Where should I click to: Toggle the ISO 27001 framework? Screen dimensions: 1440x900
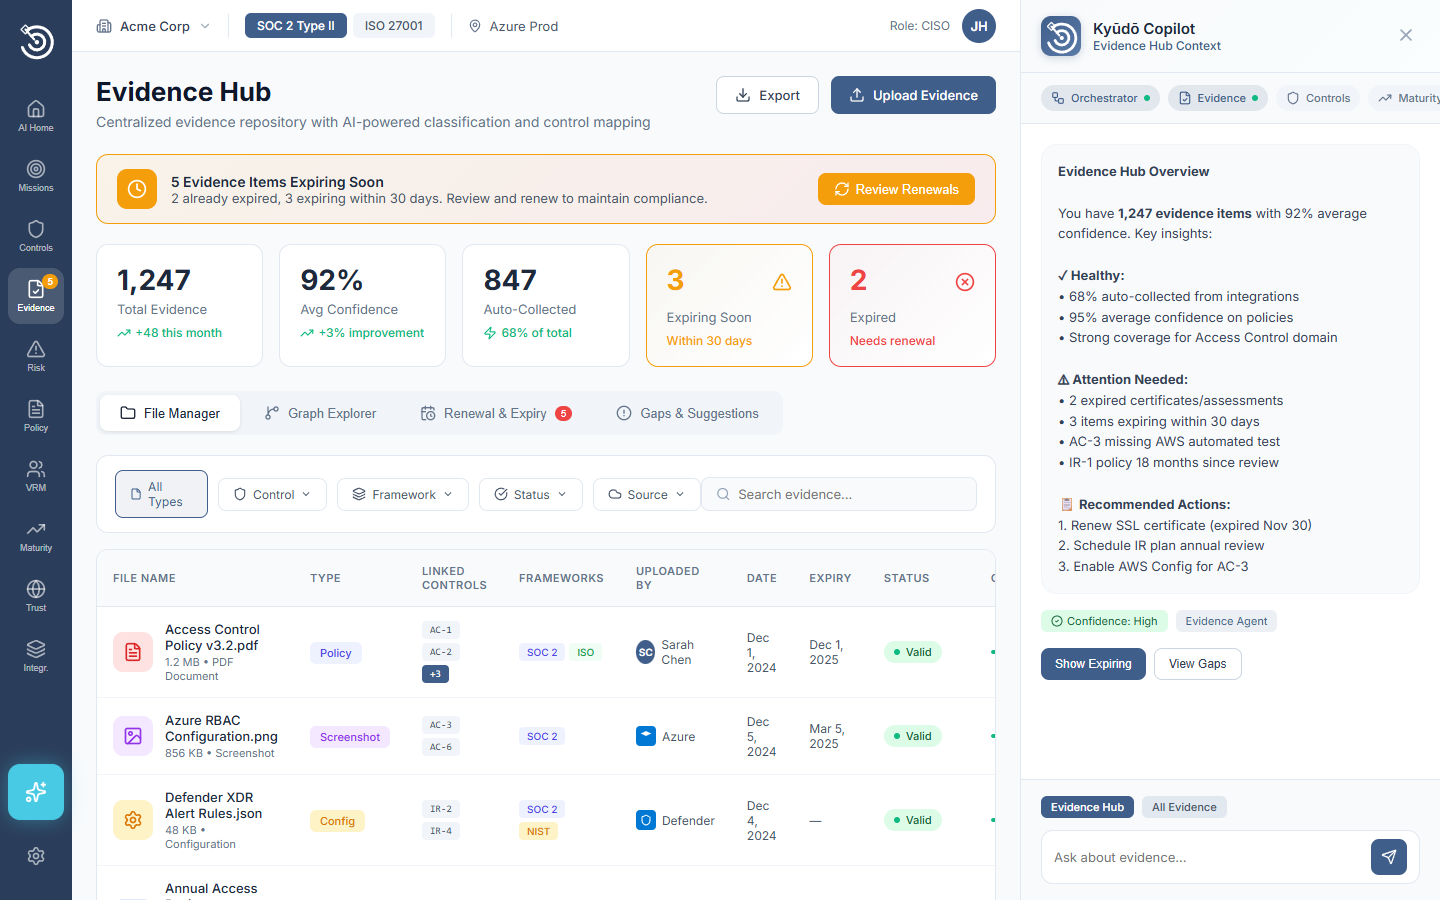pos(394,26)
